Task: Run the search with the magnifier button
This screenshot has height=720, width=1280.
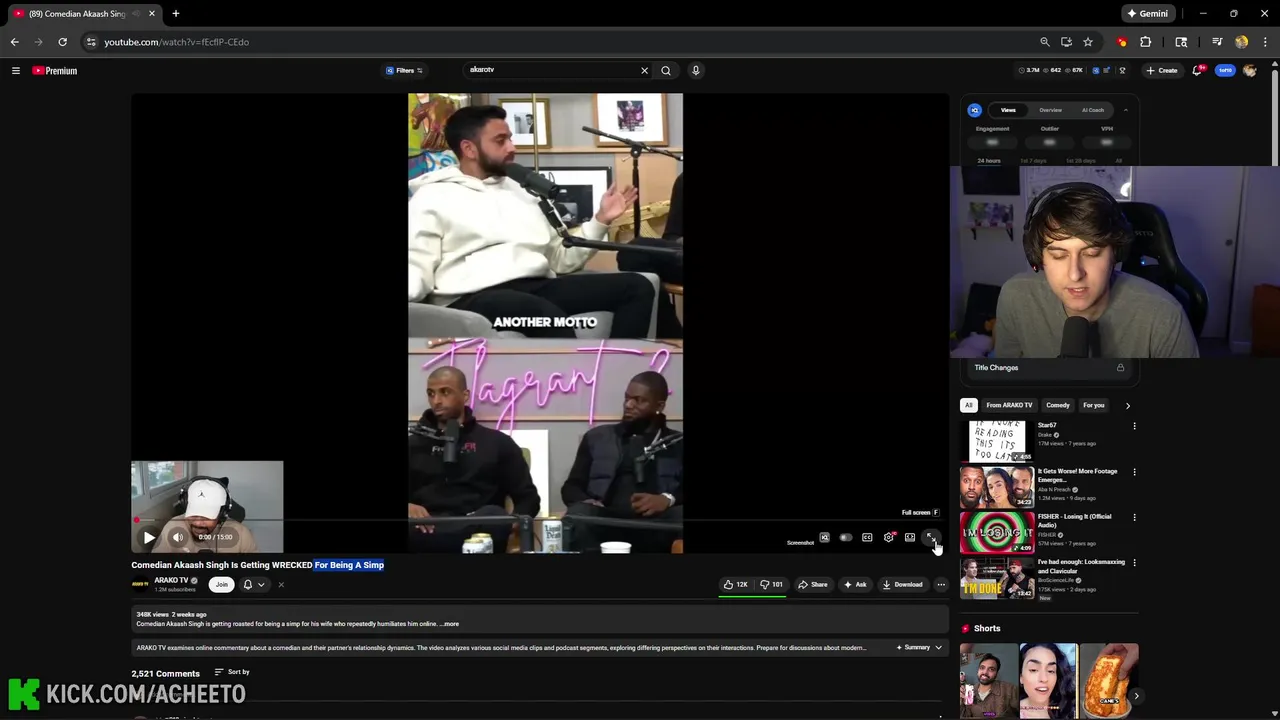Action: point(666,70)
